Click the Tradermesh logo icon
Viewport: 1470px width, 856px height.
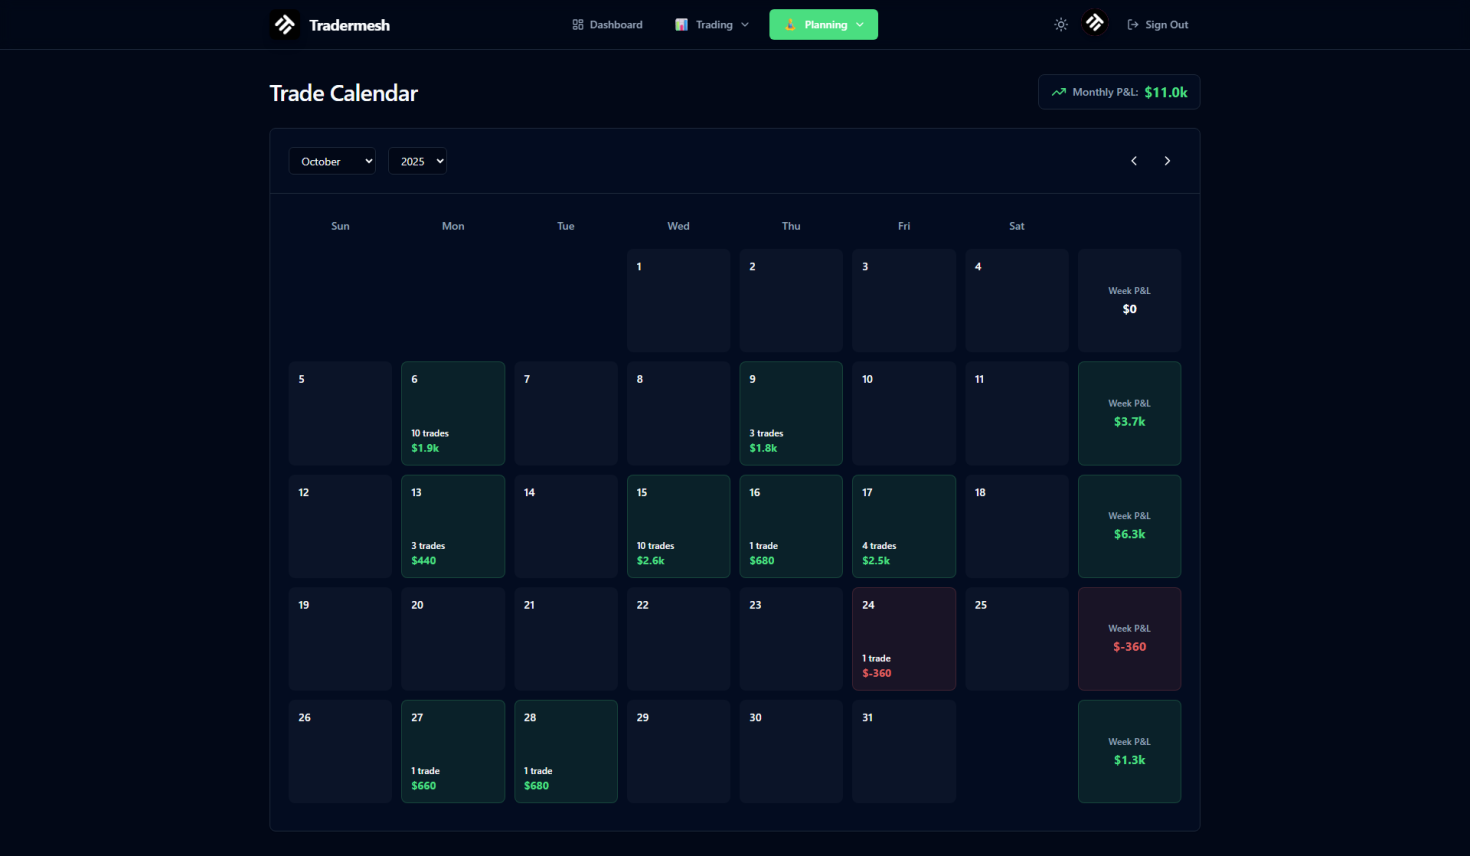pyautogui.click(x=285, y=25)
